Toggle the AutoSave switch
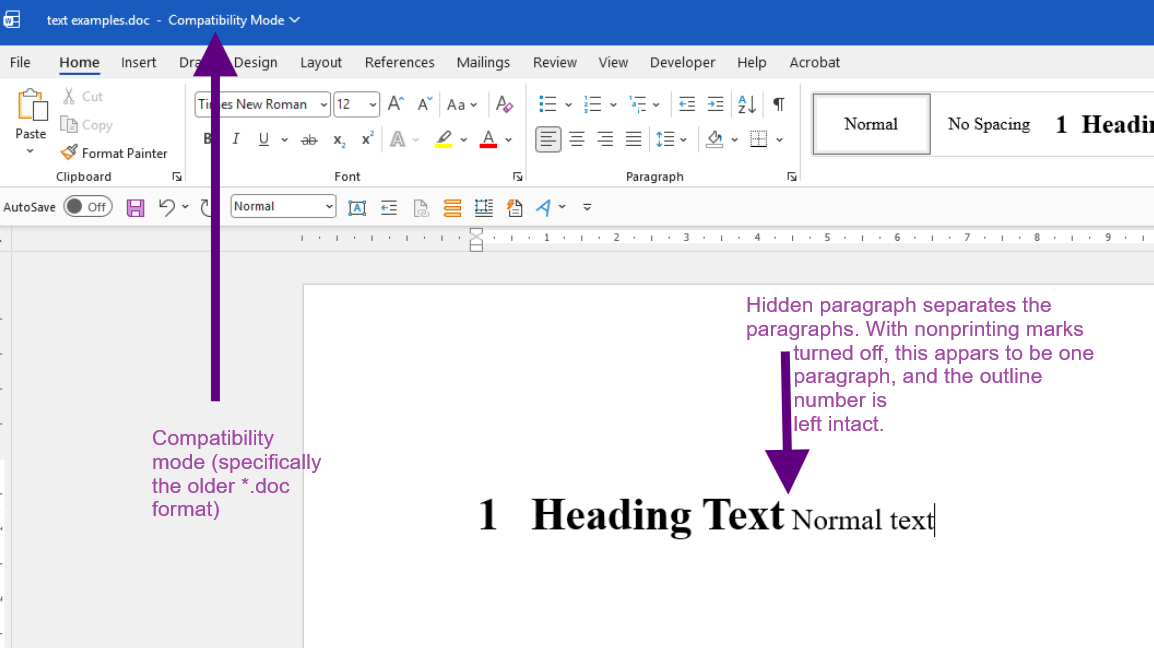 [x=88, y=207]
